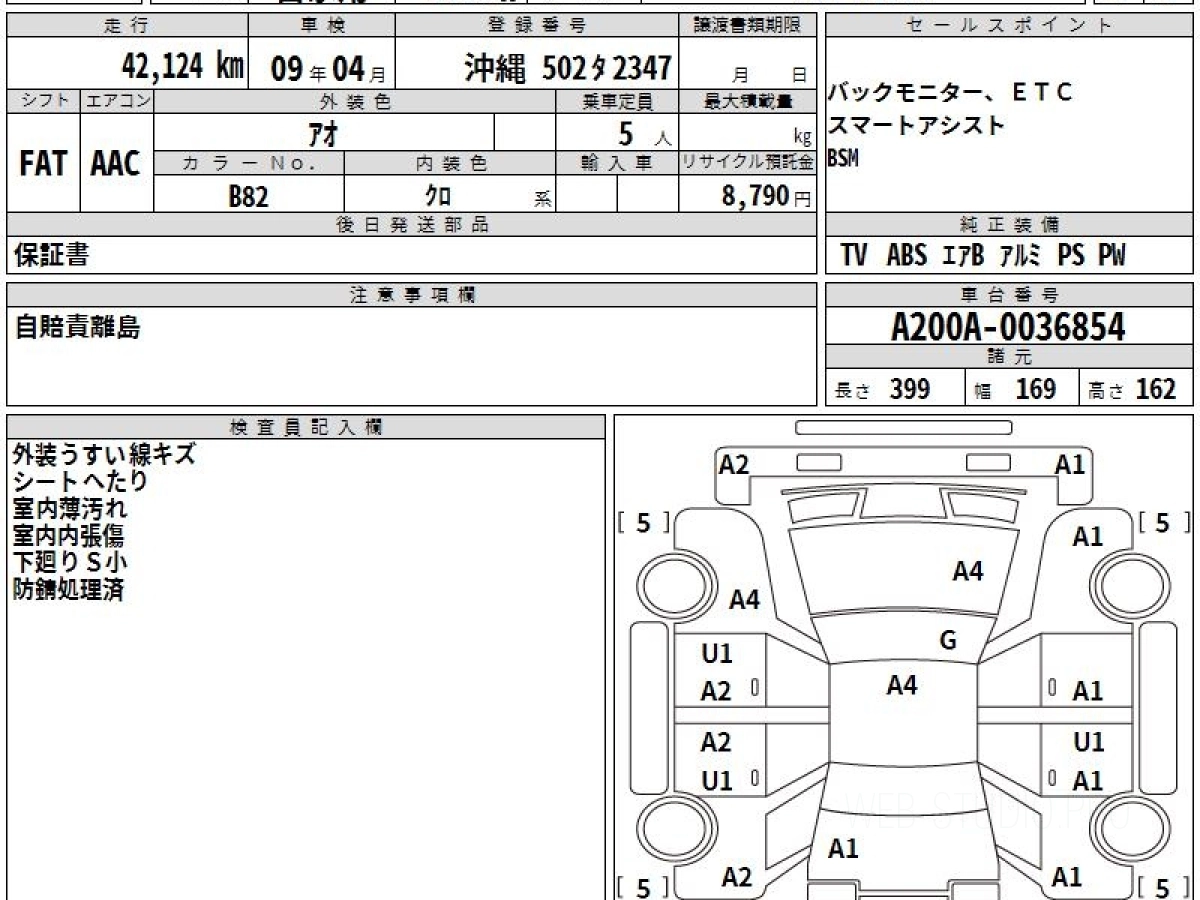
Task: Click the 走行 column header
Action: [x=127, y=26]
